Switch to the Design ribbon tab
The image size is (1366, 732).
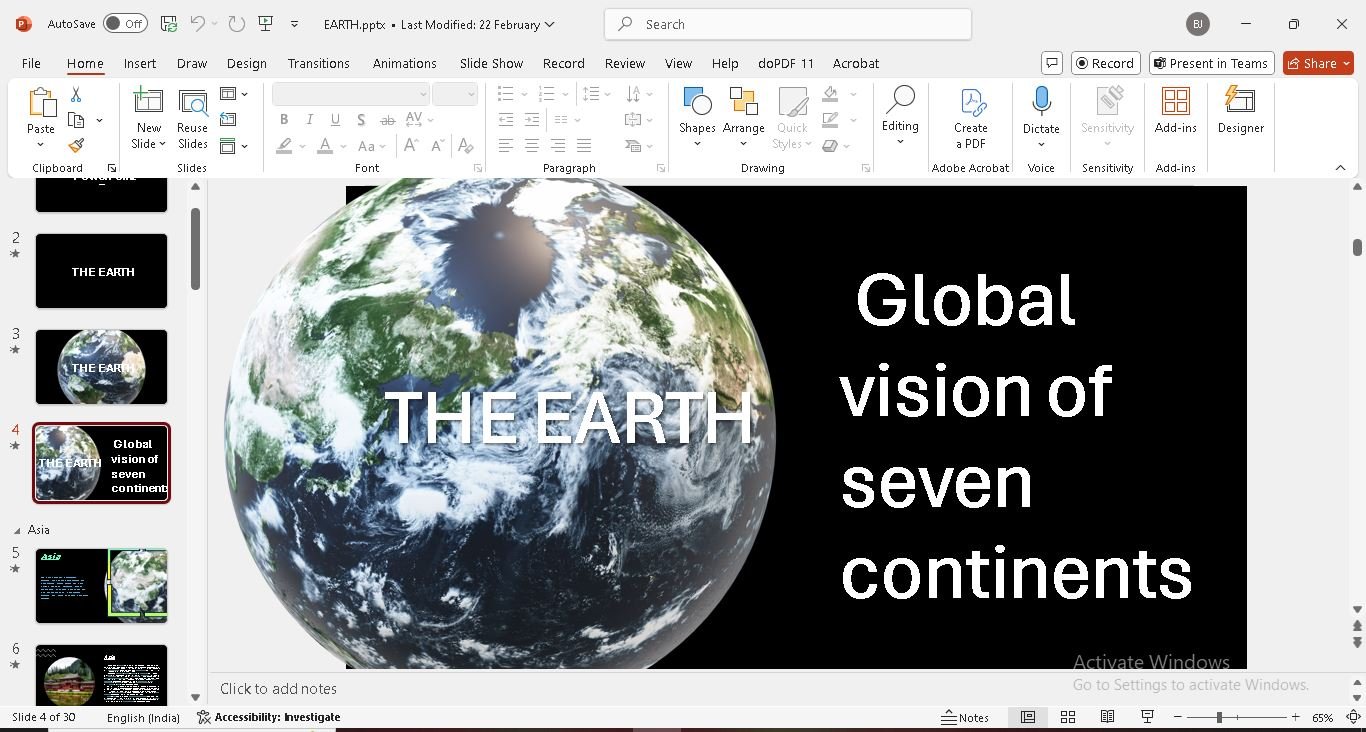[x=246, y=63]
